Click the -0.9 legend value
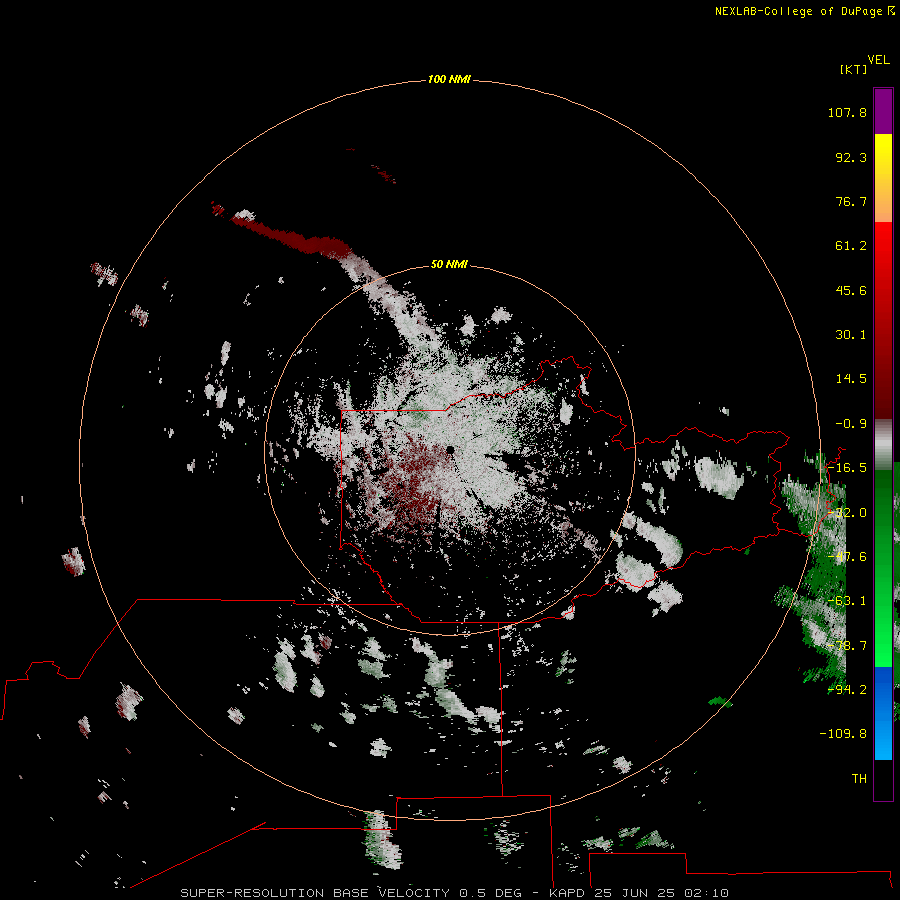 pos(851,424)
